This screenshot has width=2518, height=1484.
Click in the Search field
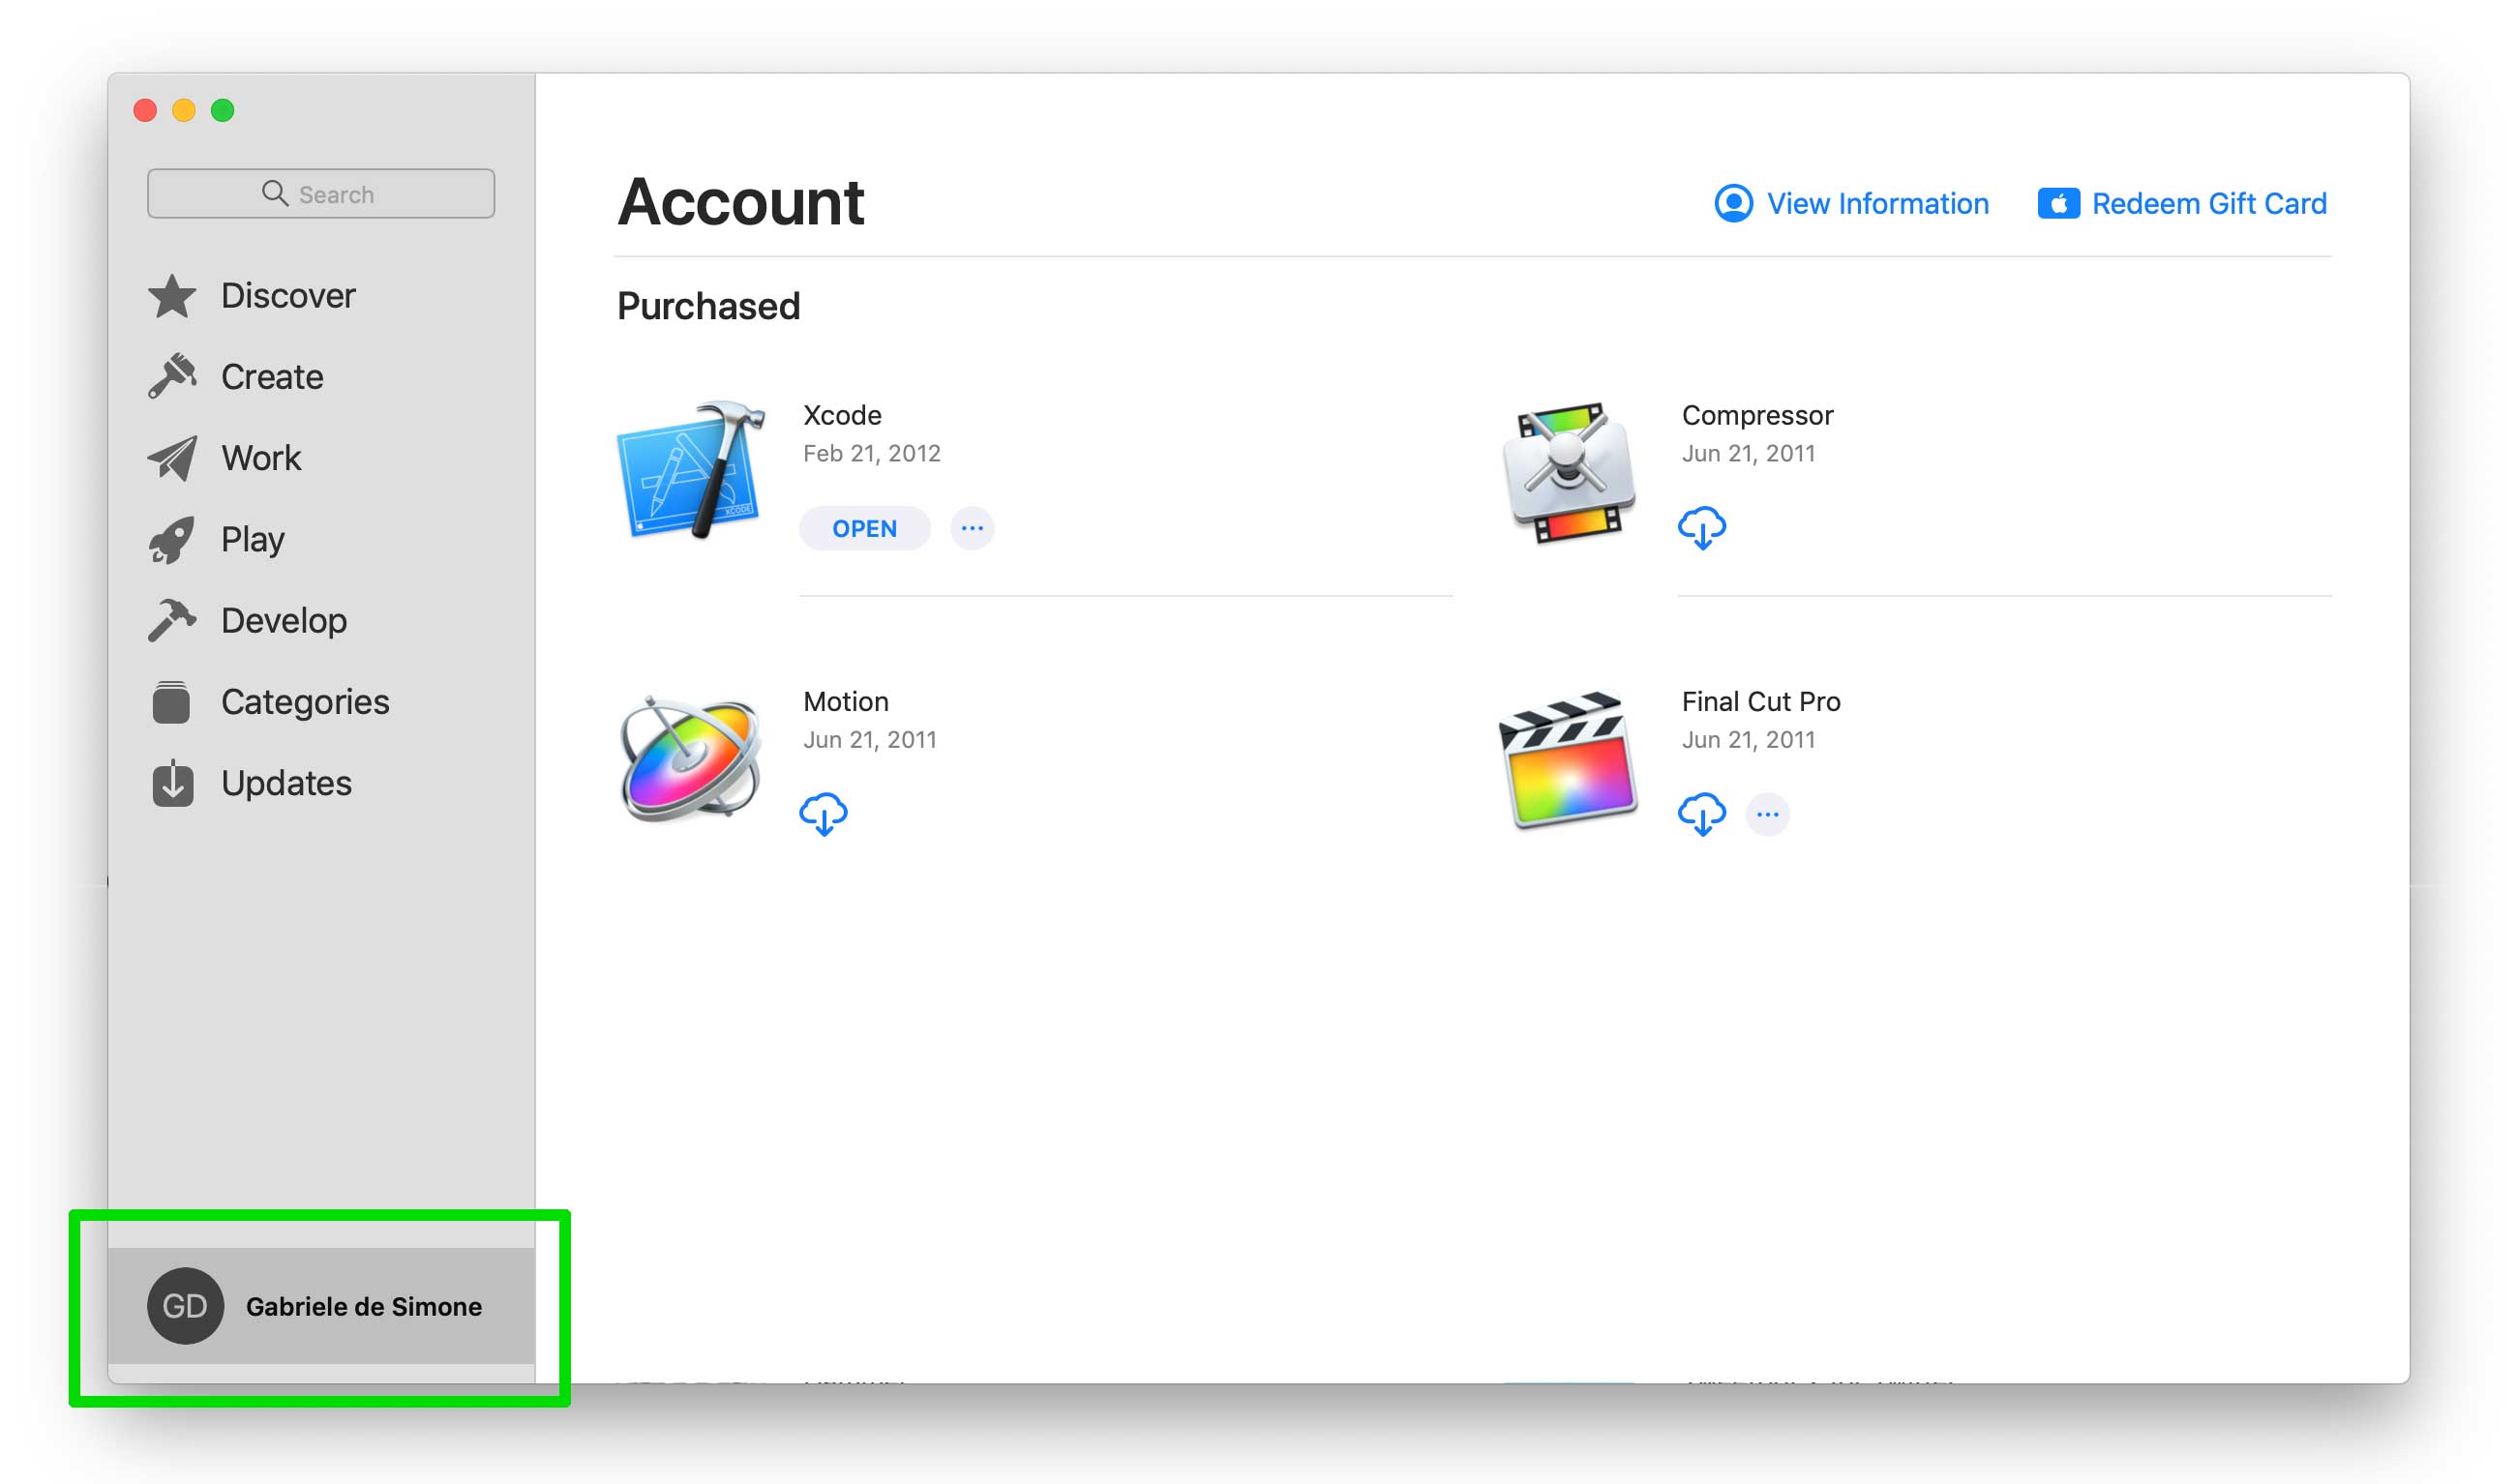coord(321,194)
